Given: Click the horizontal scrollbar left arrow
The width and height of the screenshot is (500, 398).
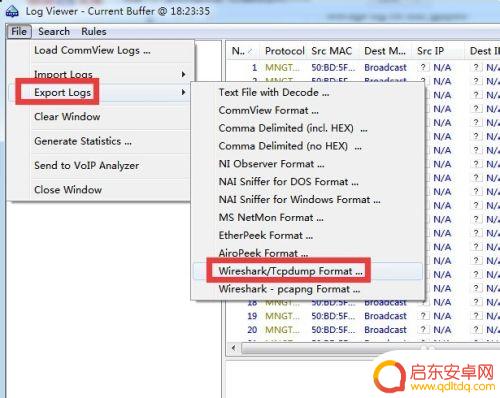Looking at the screenshot, I should [234, 348].
